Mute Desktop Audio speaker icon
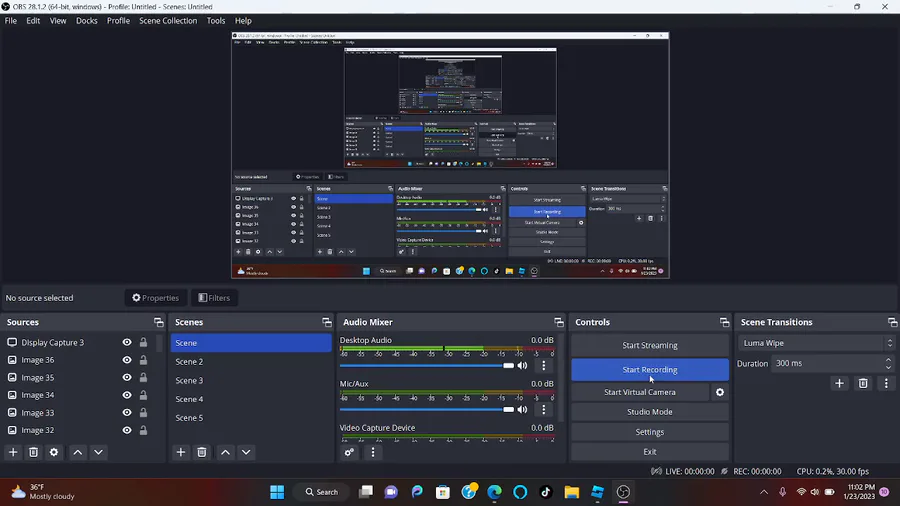Viewport: 900px width, 506px height. point(522,365)
